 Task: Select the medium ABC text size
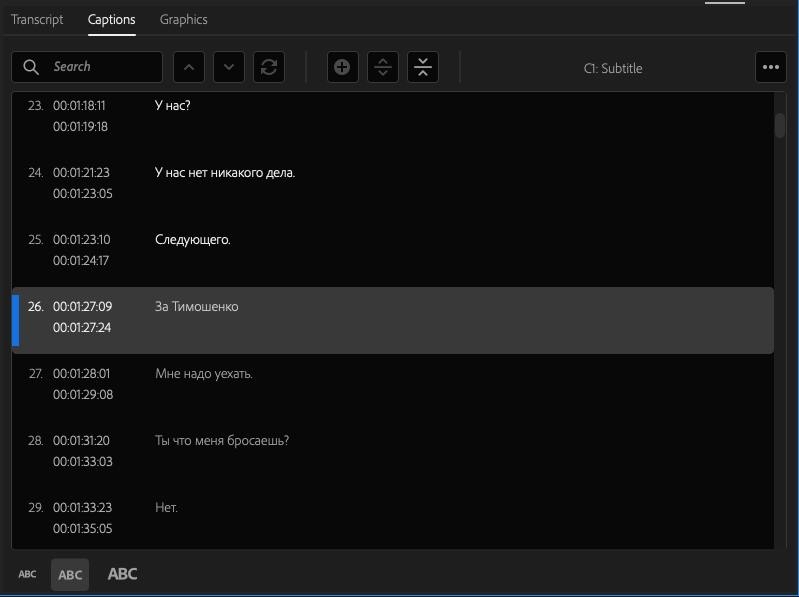coord(70,575)
